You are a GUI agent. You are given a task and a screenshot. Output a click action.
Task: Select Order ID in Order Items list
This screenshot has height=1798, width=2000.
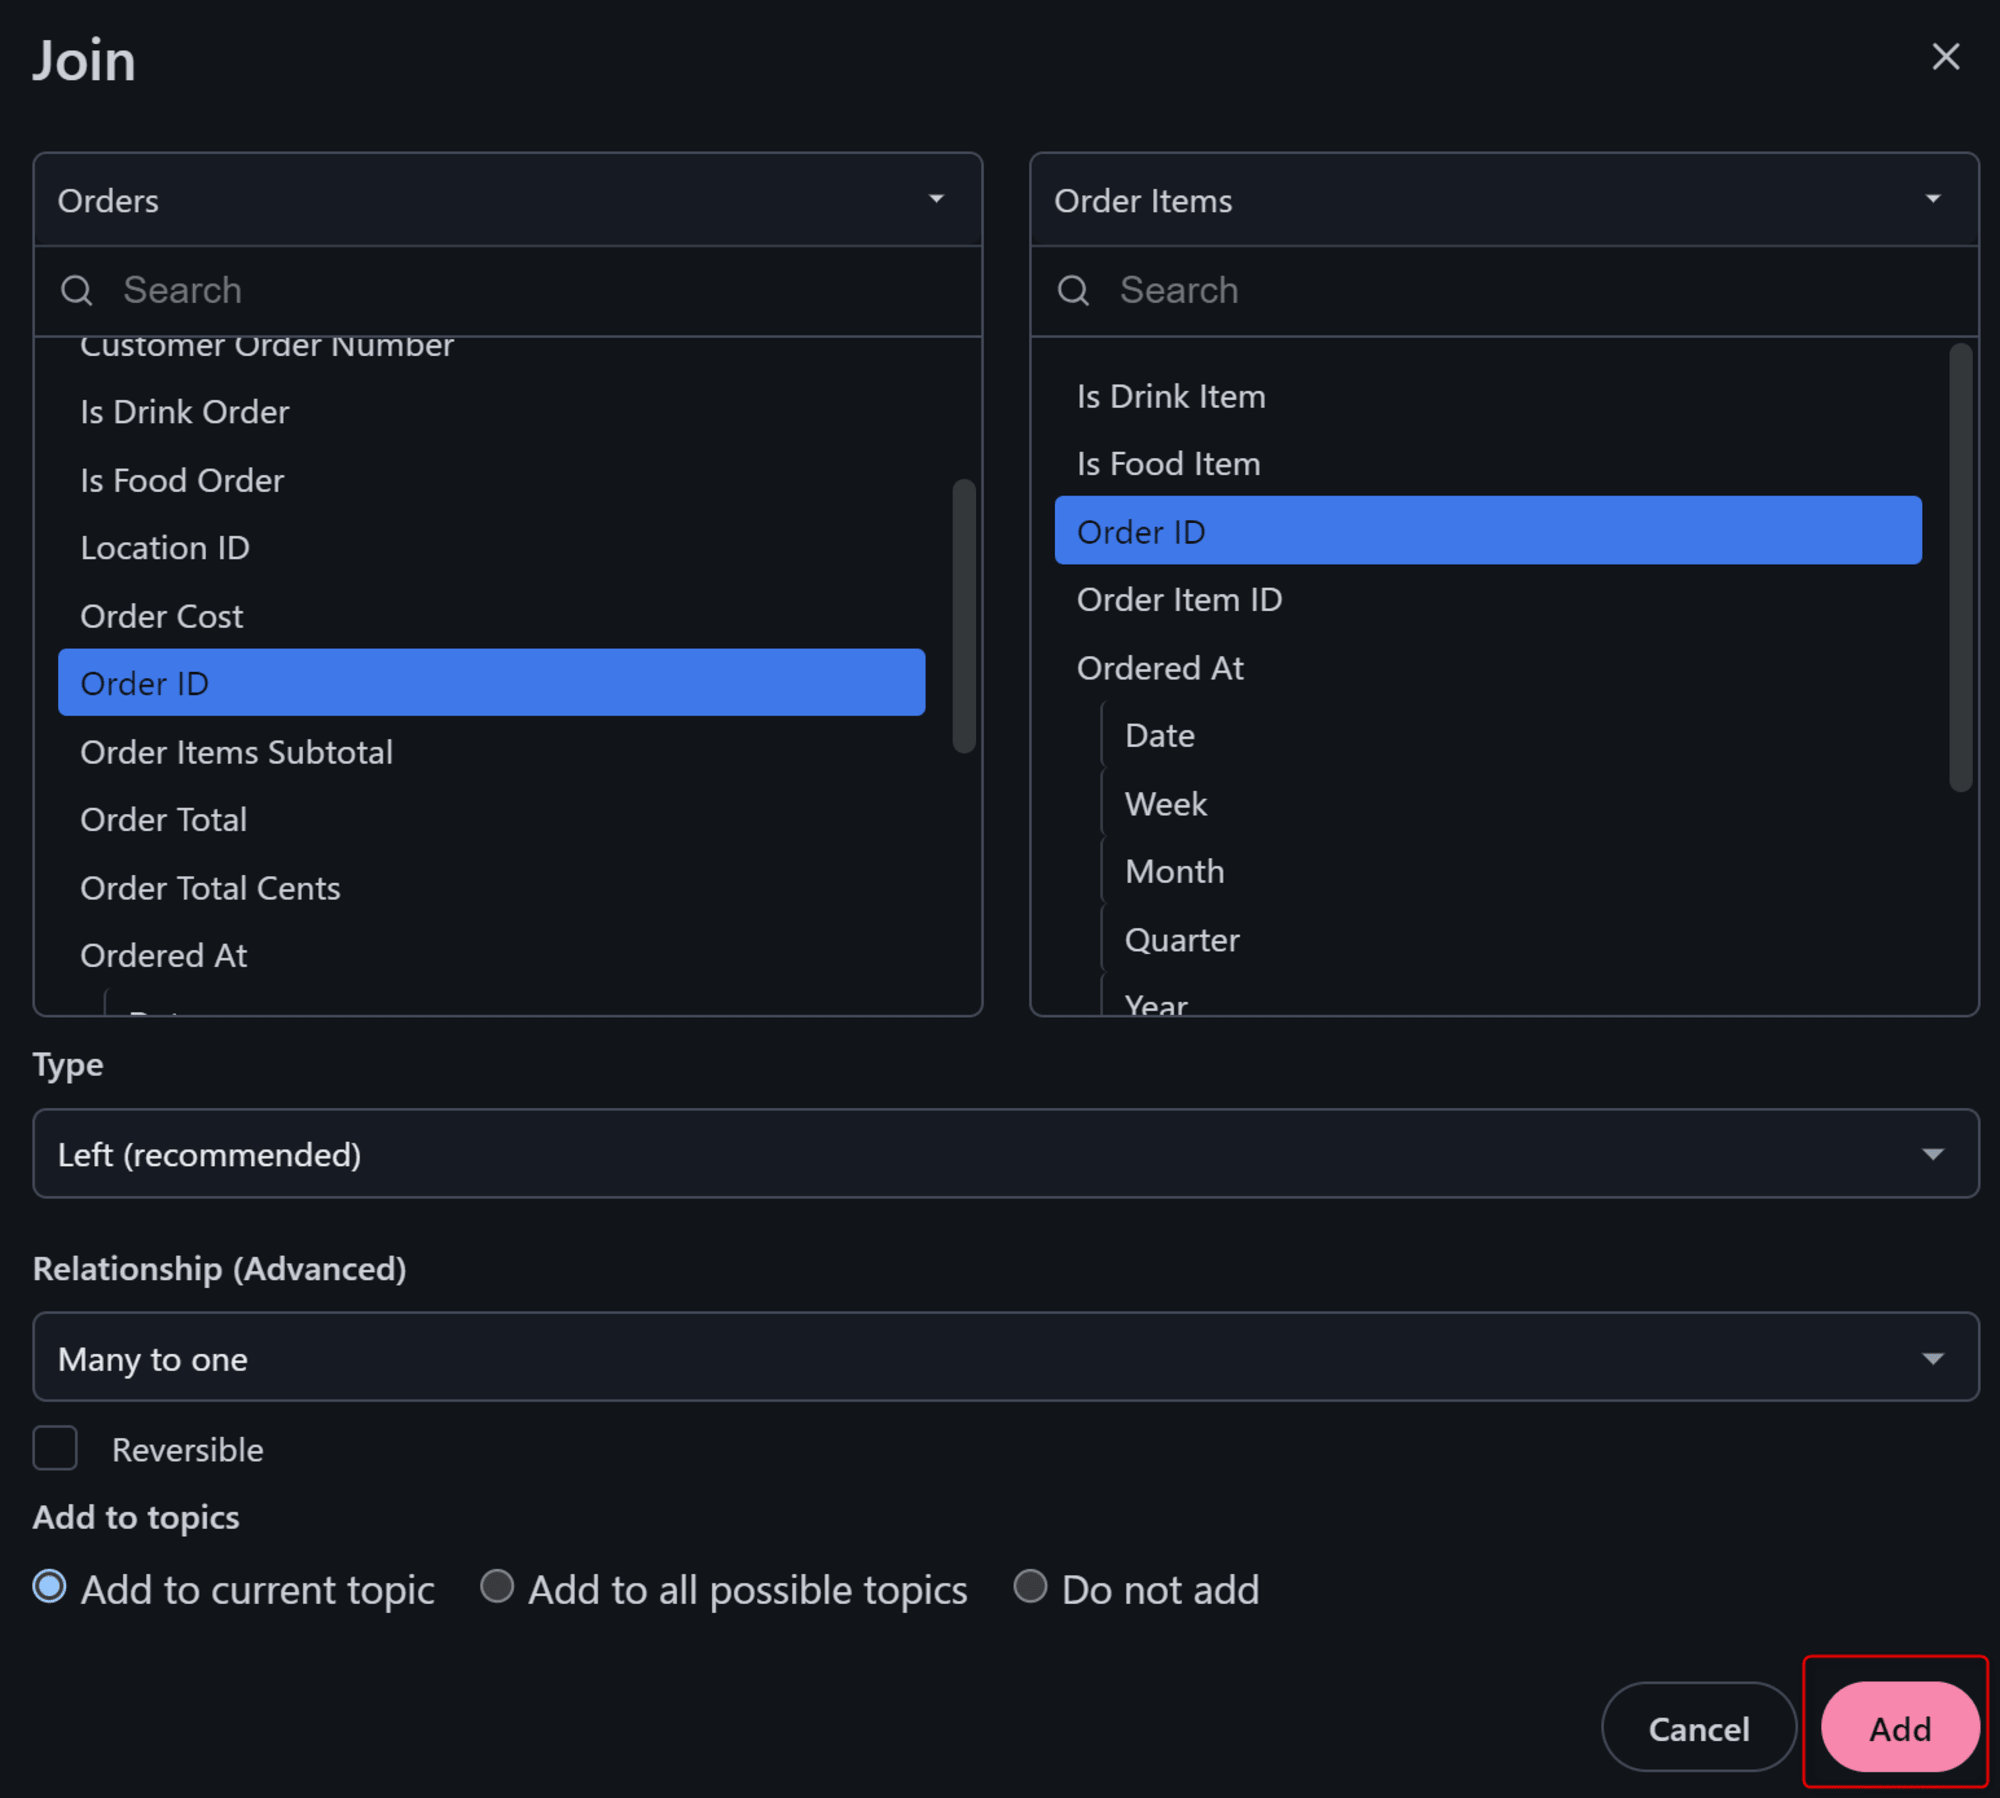1488,531
